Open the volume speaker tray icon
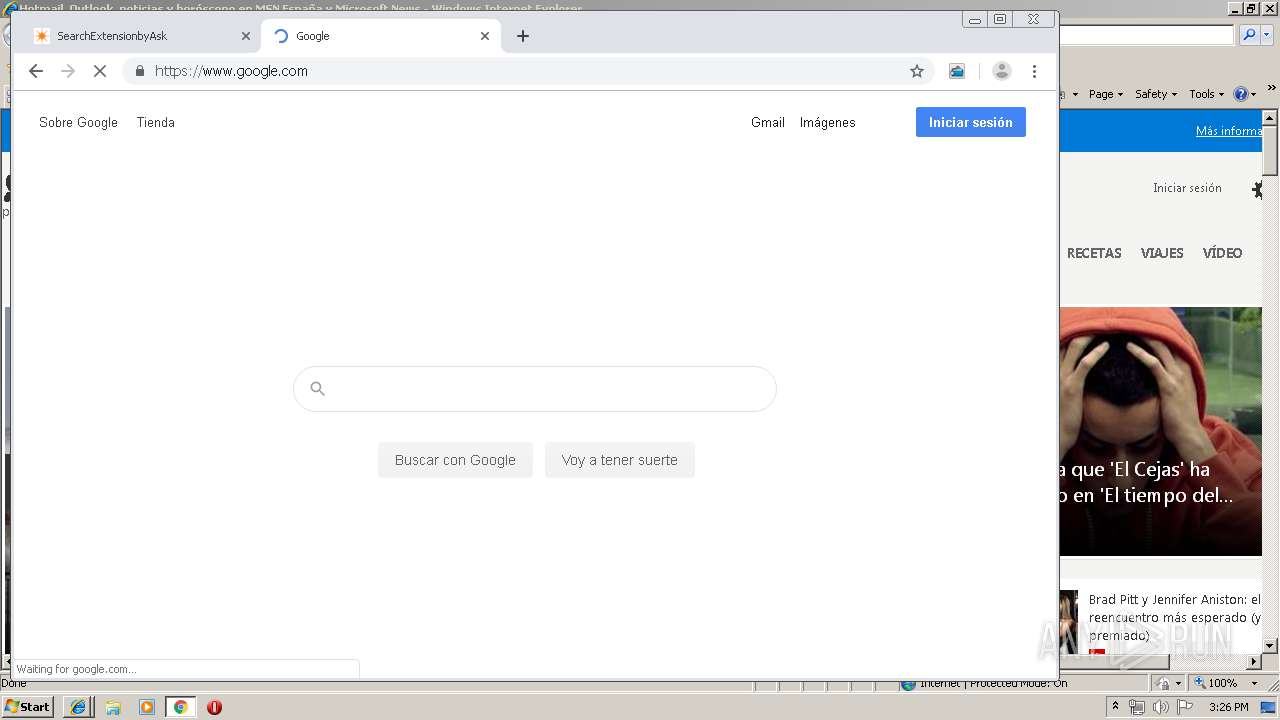 tap(1160, 707)
